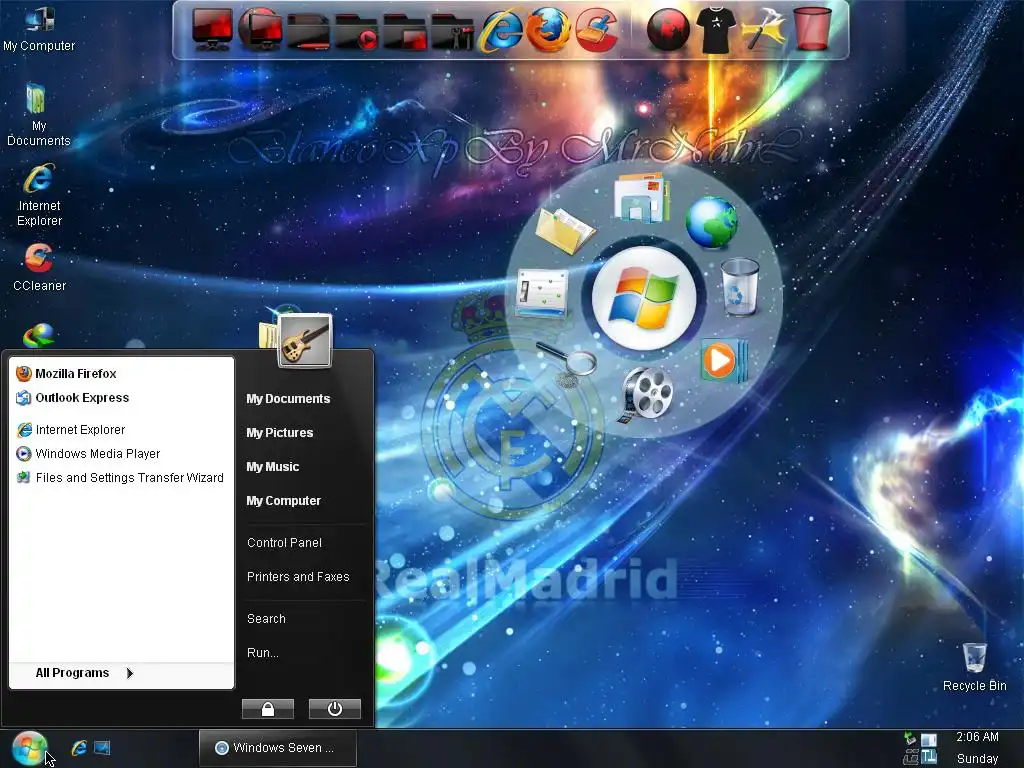Viewport: 1024px width, 768px height.
Task: Launch Internet Explorer from the top dock
Action: (501, 30)
